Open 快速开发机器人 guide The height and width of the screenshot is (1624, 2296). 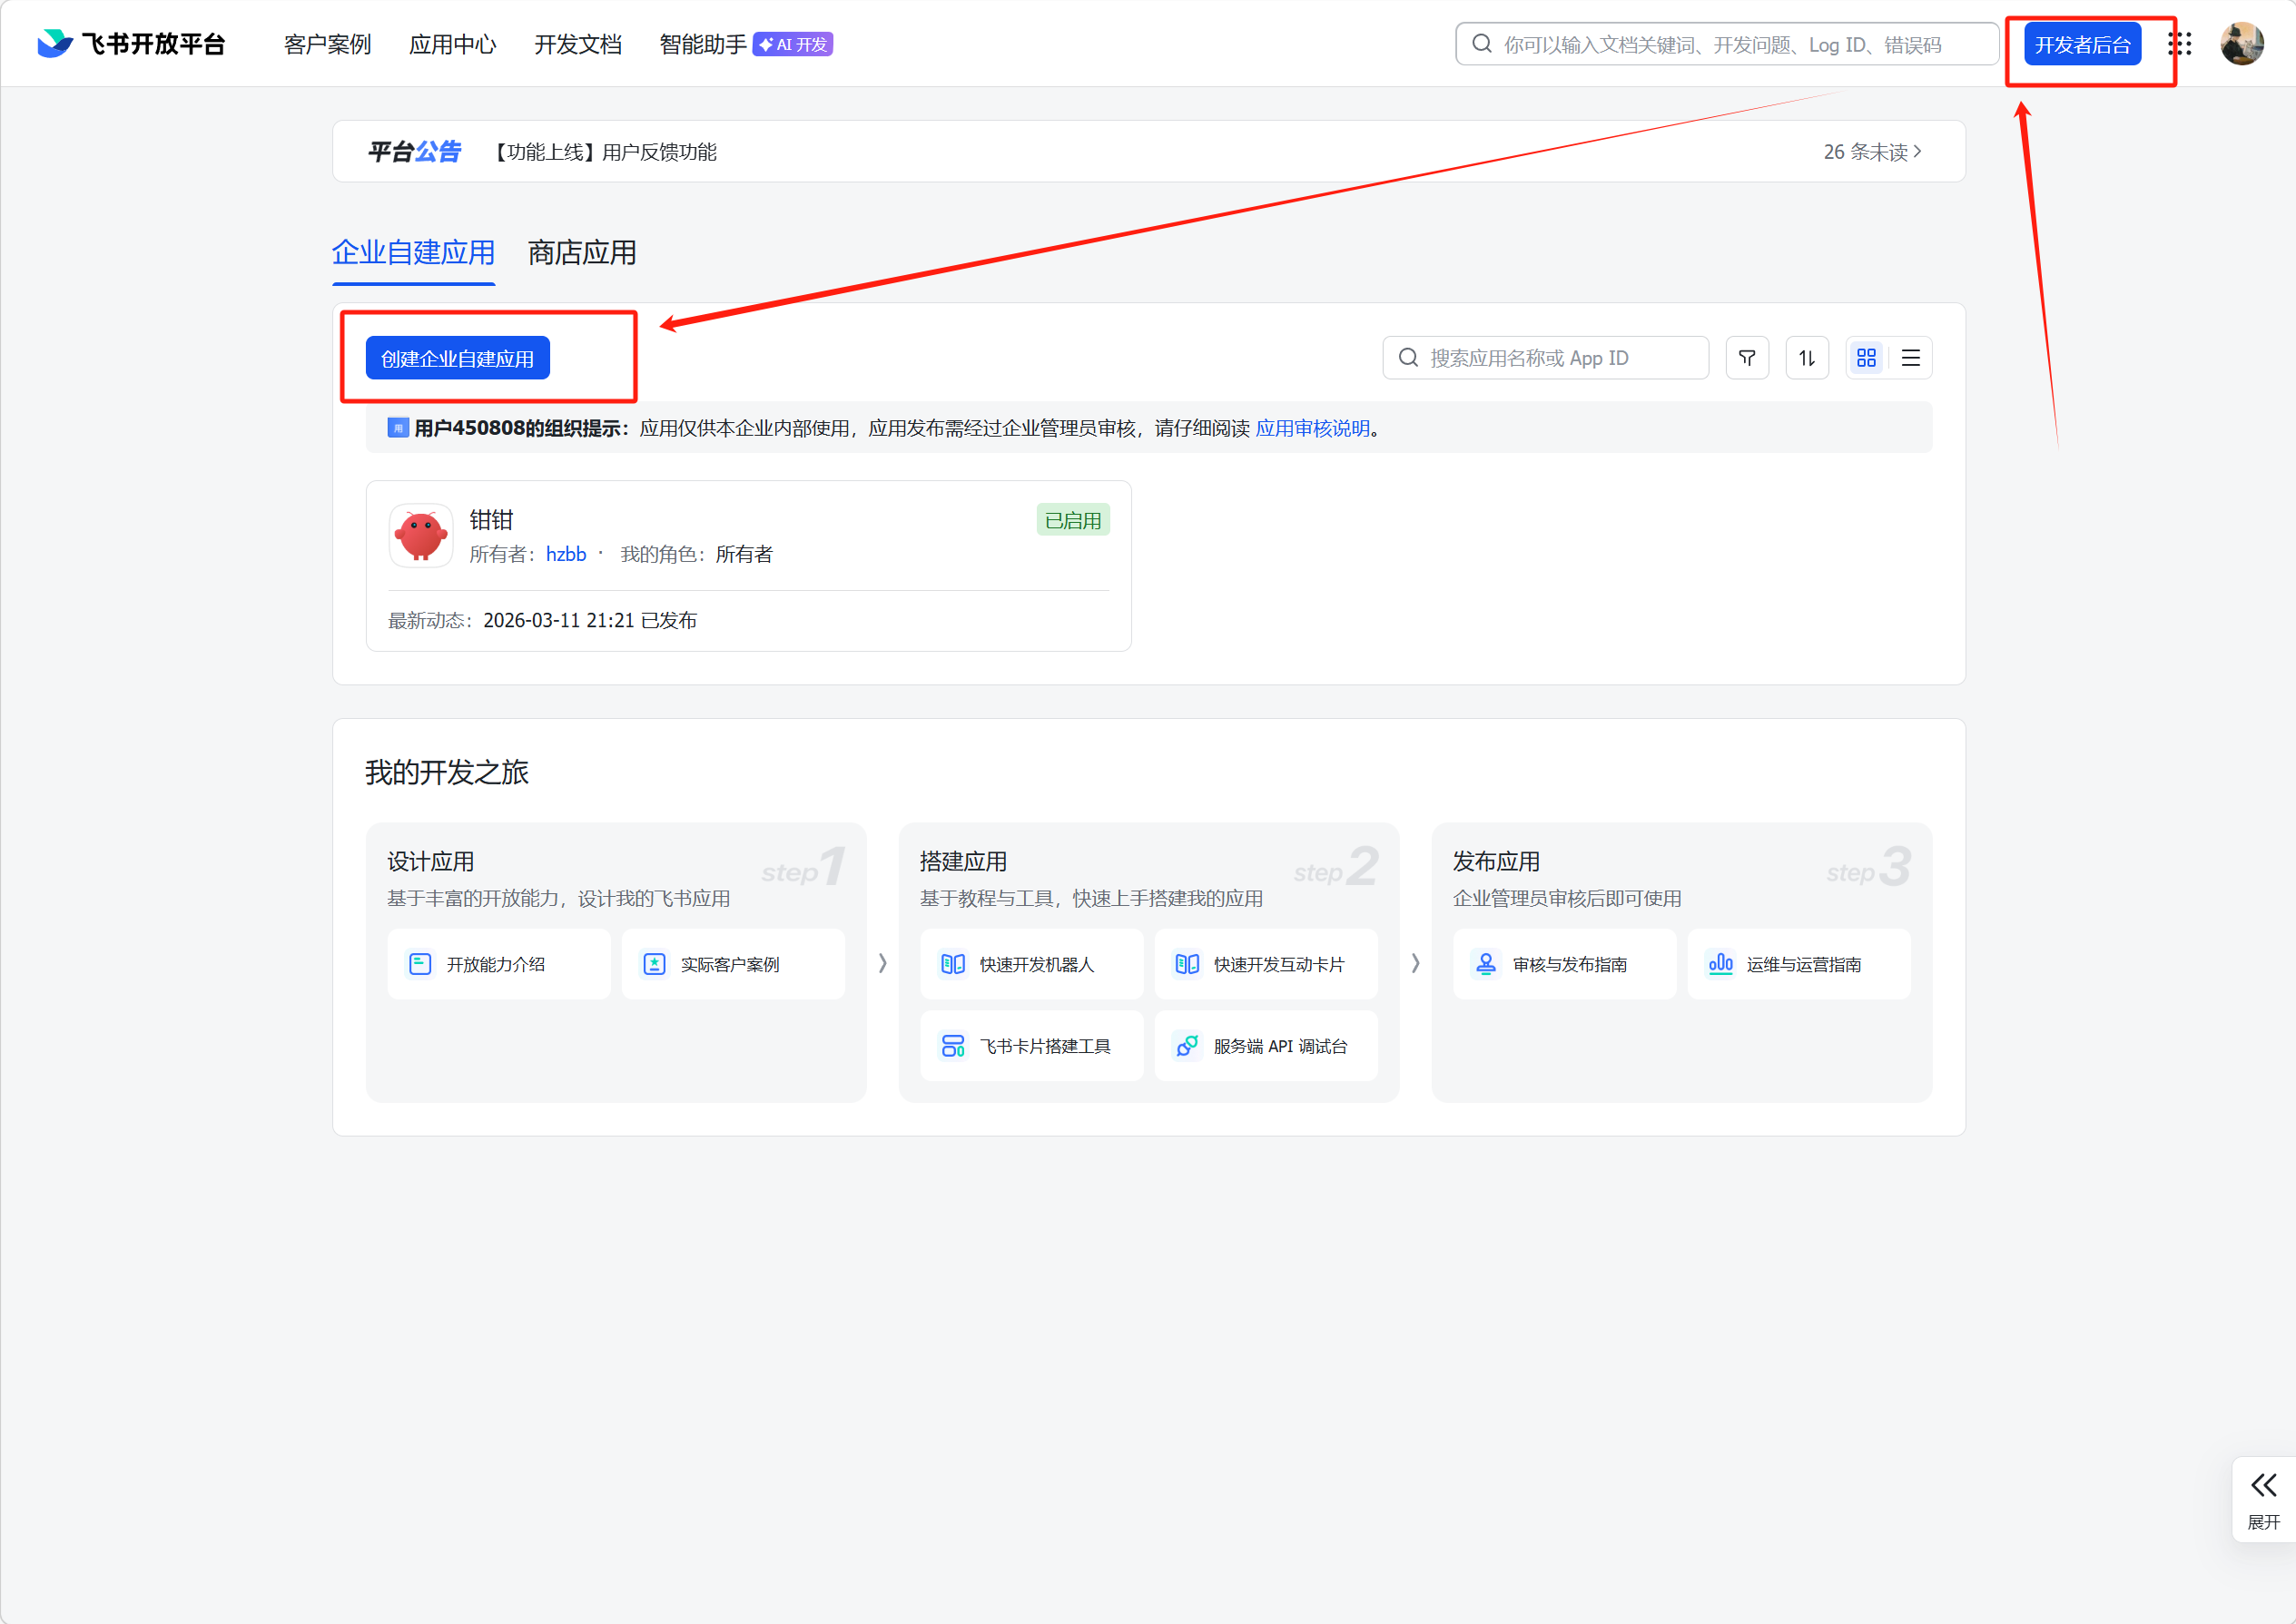click(x=1031, y=964)
